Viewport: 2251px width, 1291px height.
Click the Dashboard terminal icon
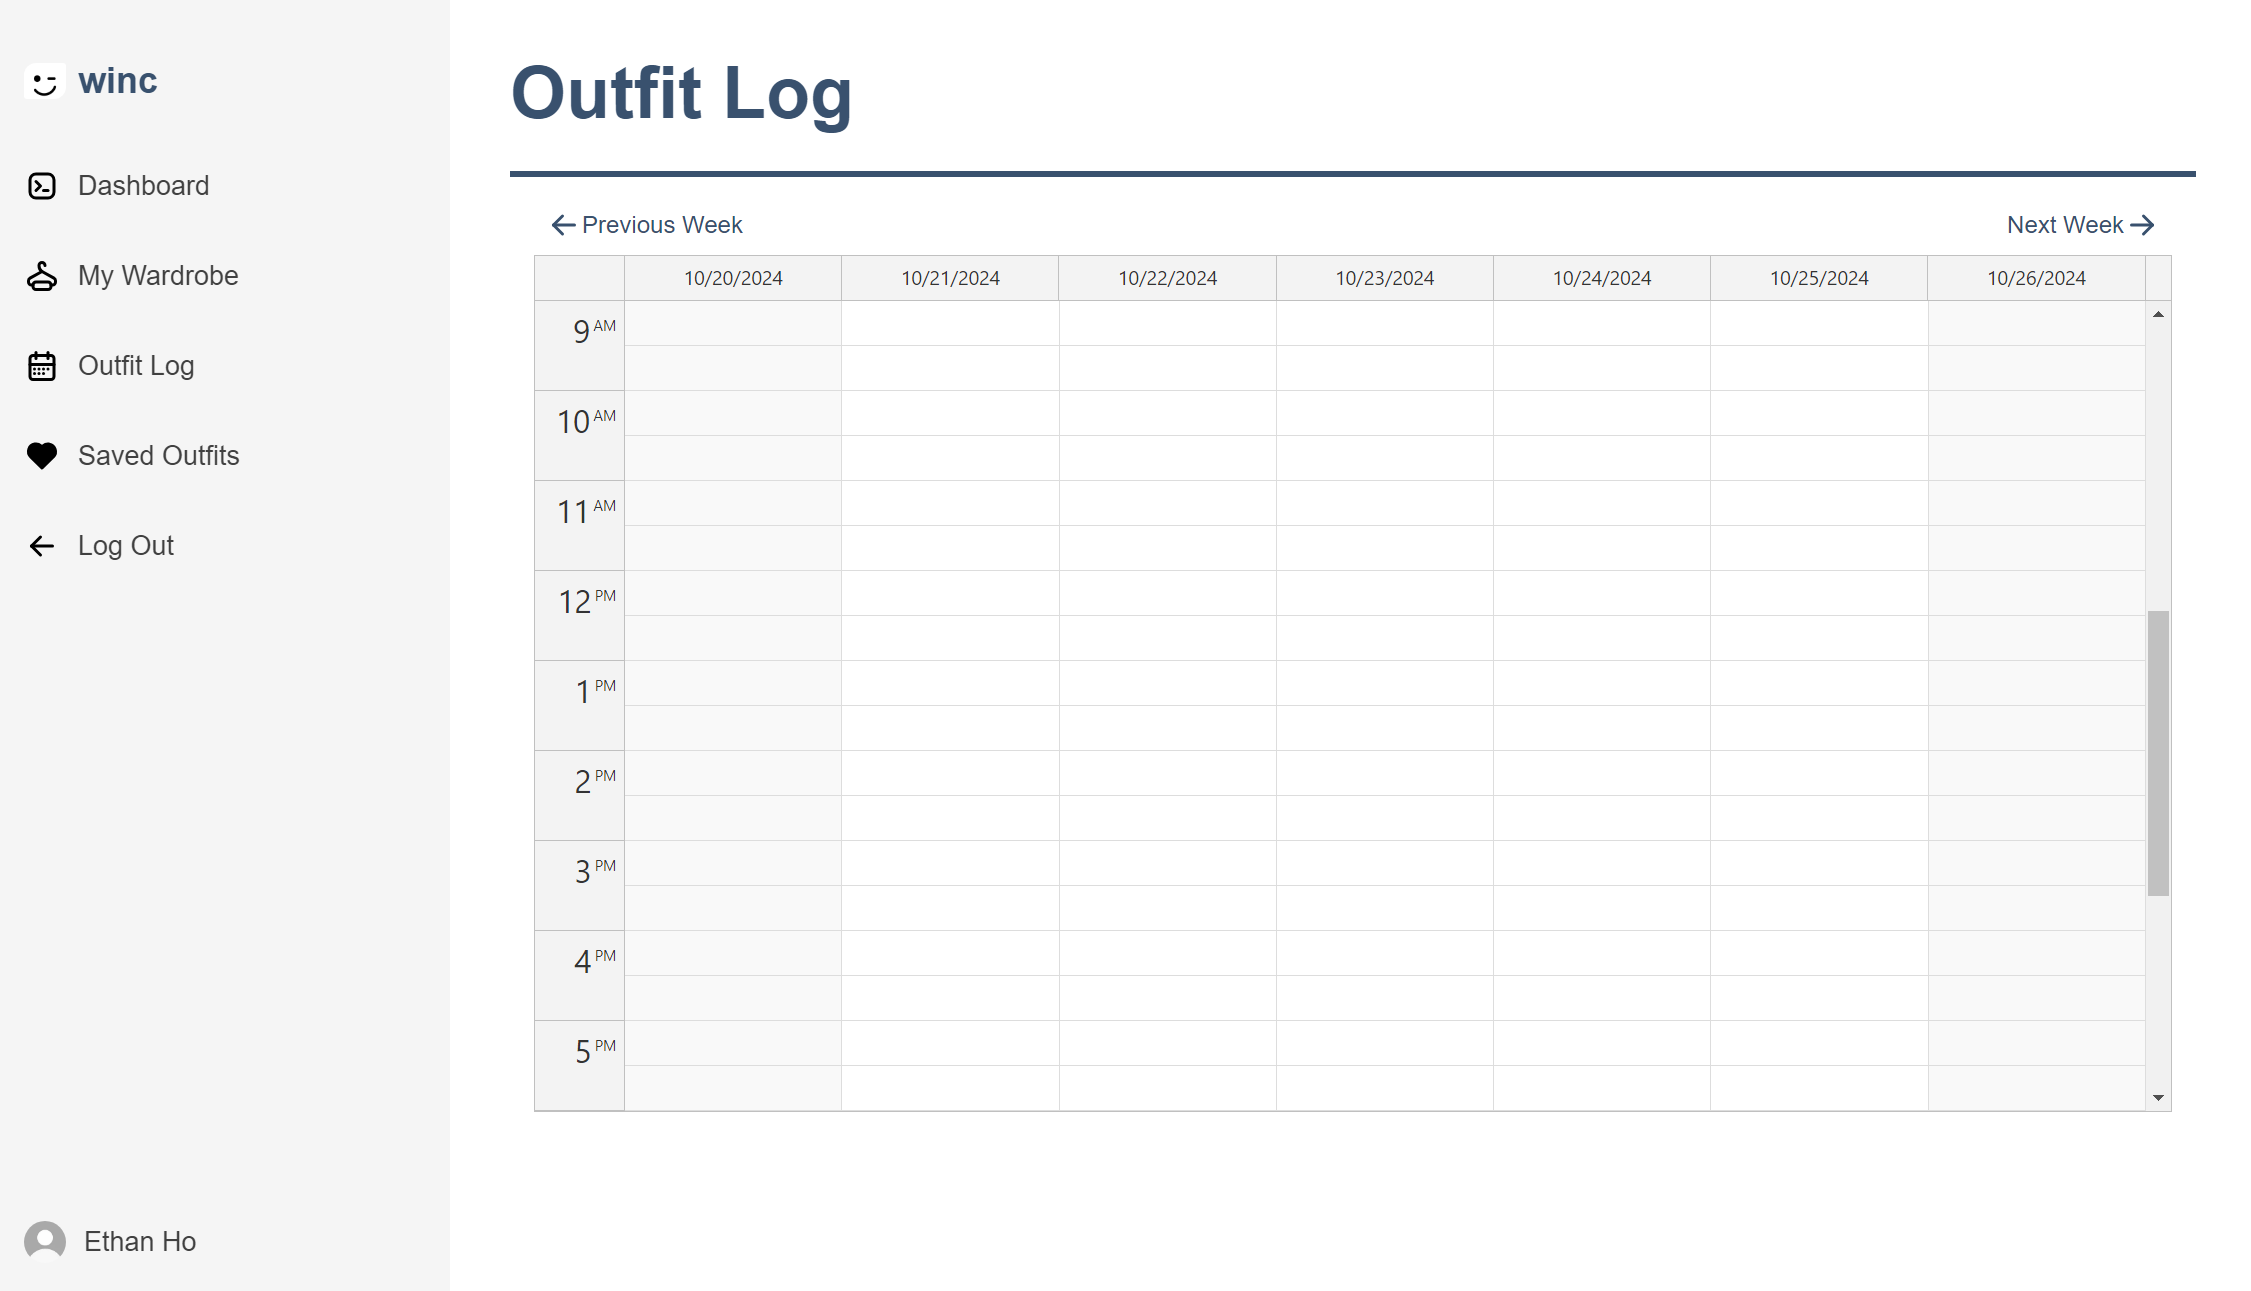point(42,186)
